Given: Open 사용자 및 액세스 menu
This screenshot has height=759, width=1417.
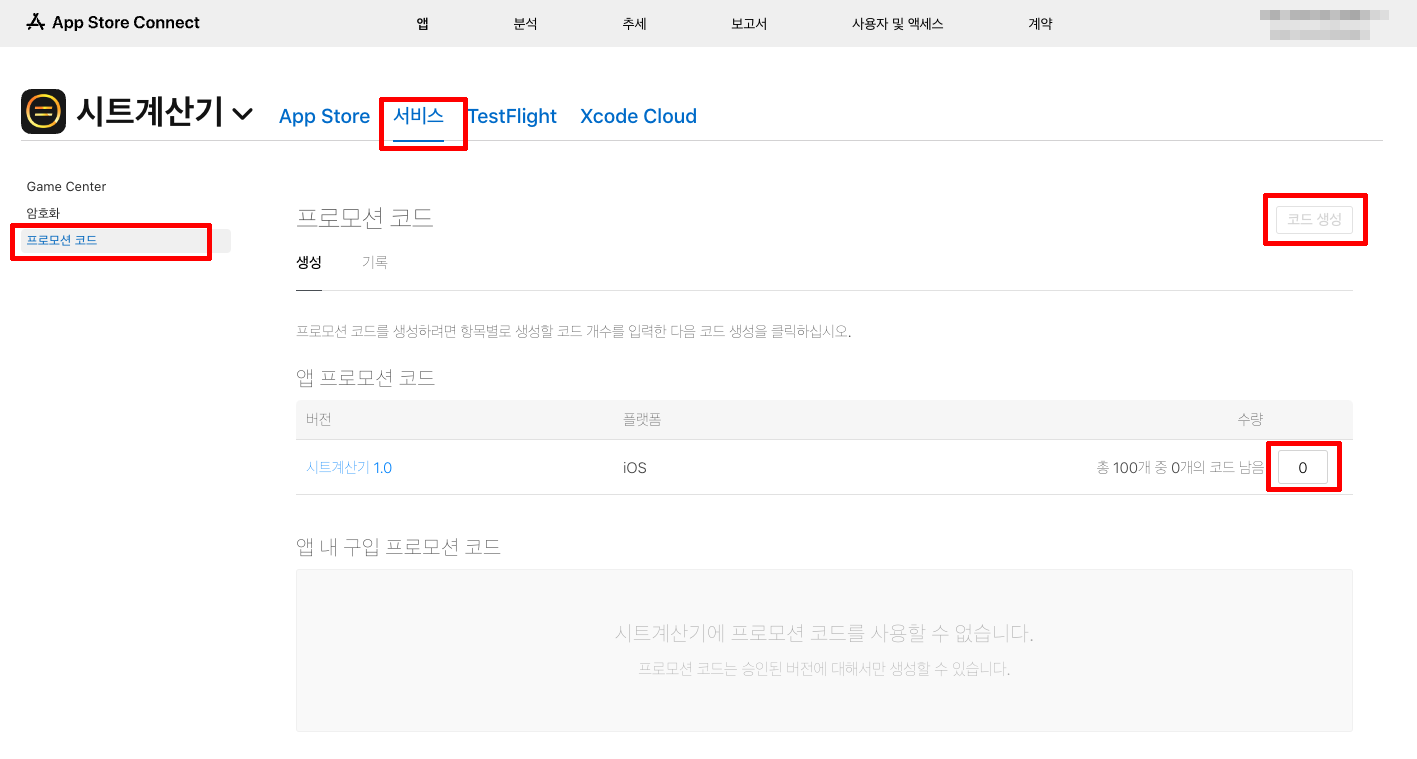Looking at the screenshot, I should 897,23.
